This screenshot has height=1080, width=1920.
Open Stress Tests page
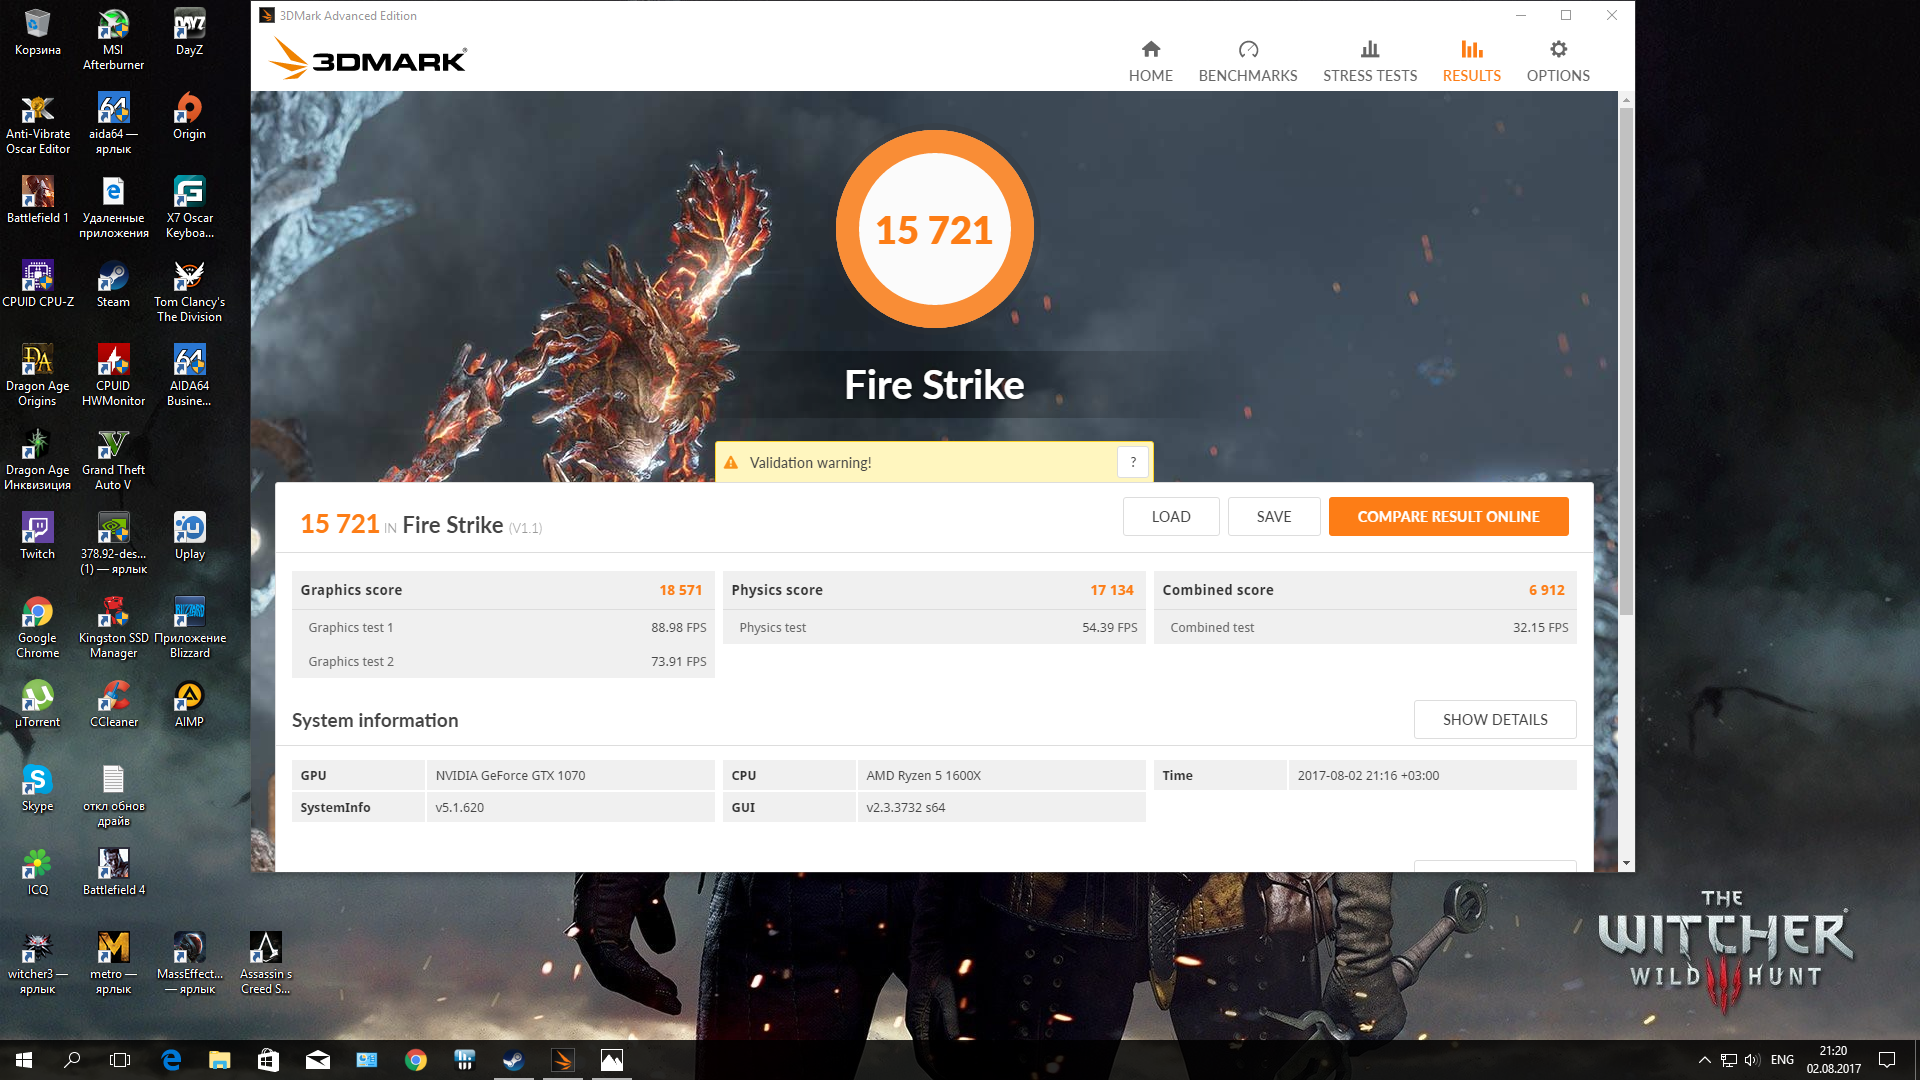(x=1369, y=60)
